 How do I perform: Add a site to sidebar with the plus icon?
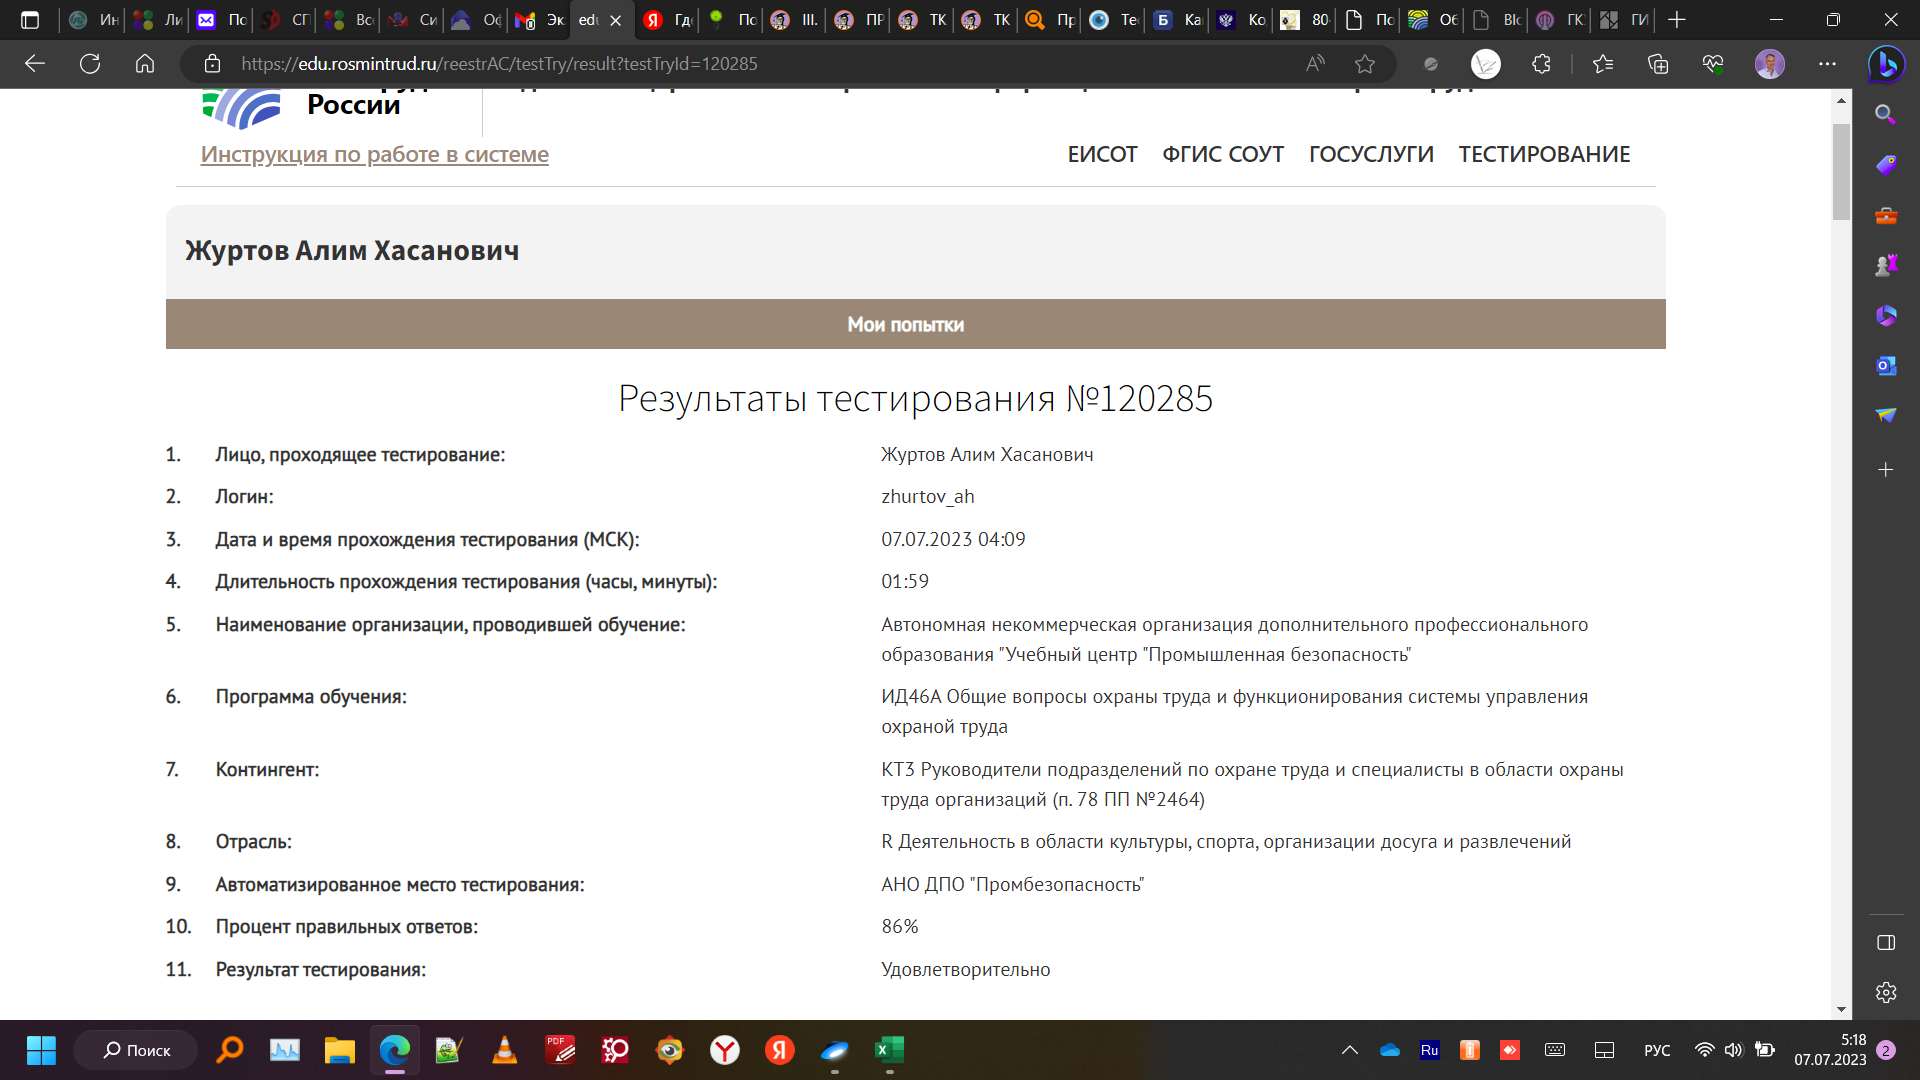1886,469
